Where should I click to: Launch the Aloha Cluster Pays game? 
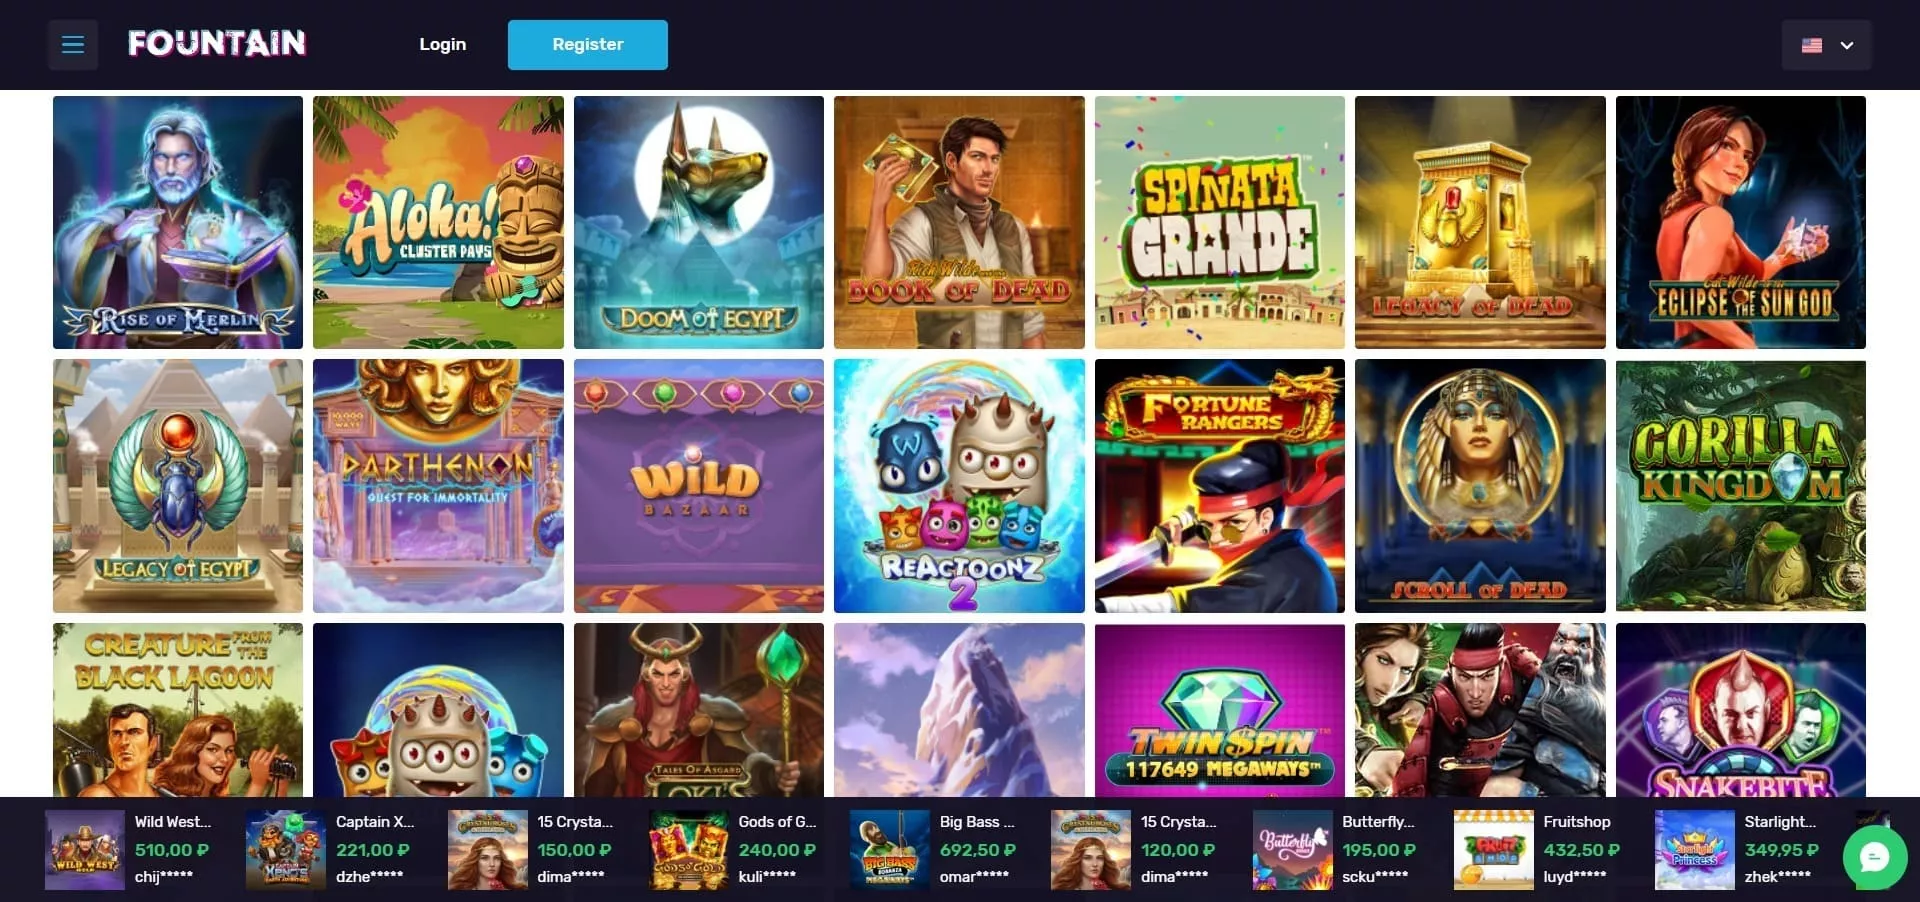[x=438, y=222]
